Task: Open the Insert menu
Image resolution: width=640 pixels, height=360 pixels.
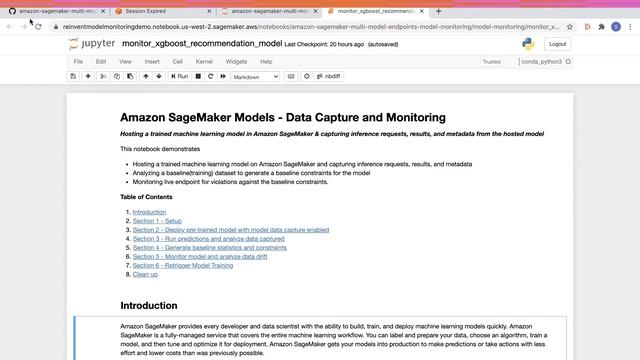Action: point(152,62)
